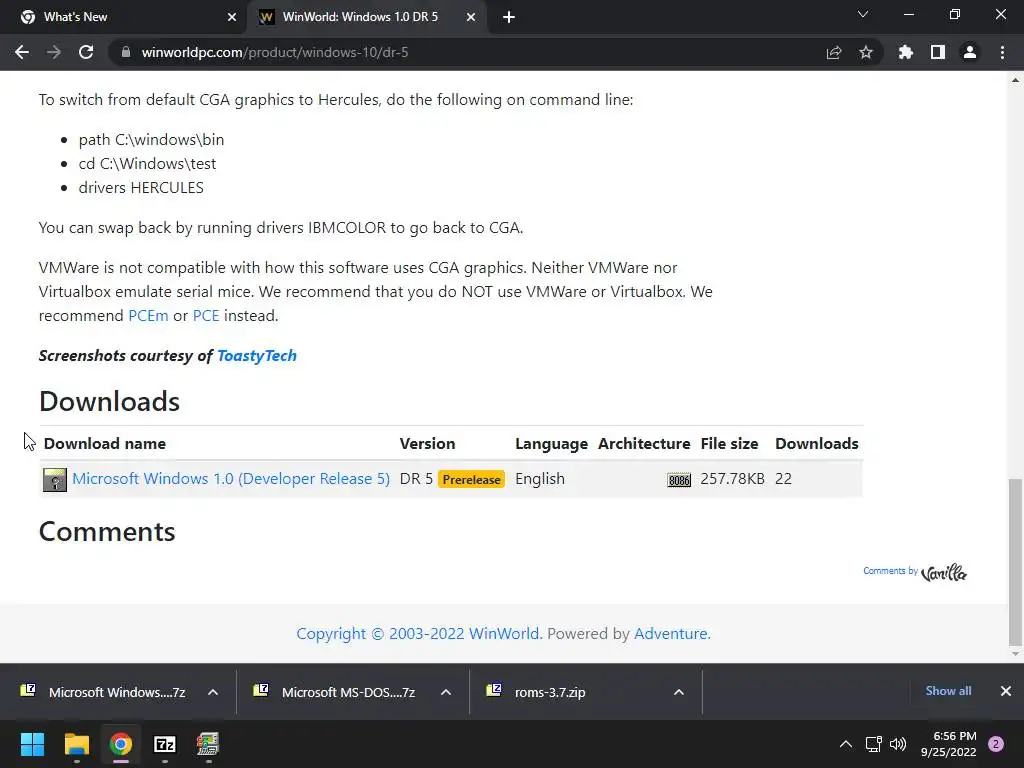Viewport: 1024px width, 768px height.
Task: Open the emulator app on the taskbar
Action: coord(208,744)
